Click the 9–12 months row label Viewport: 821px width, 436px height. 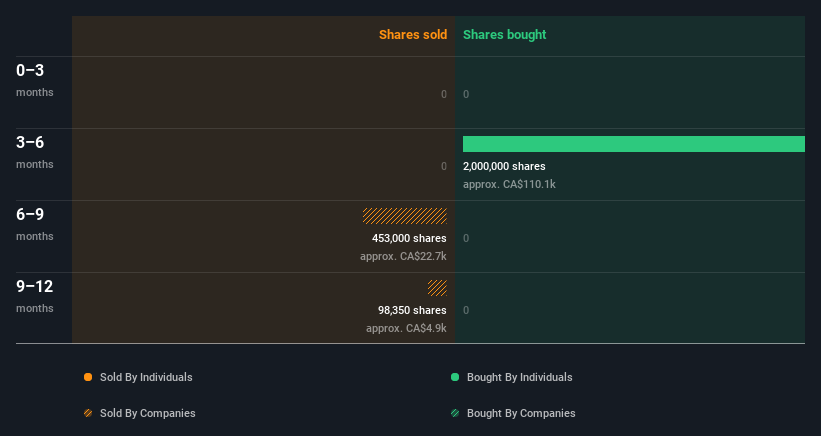(x=35, y=296)
